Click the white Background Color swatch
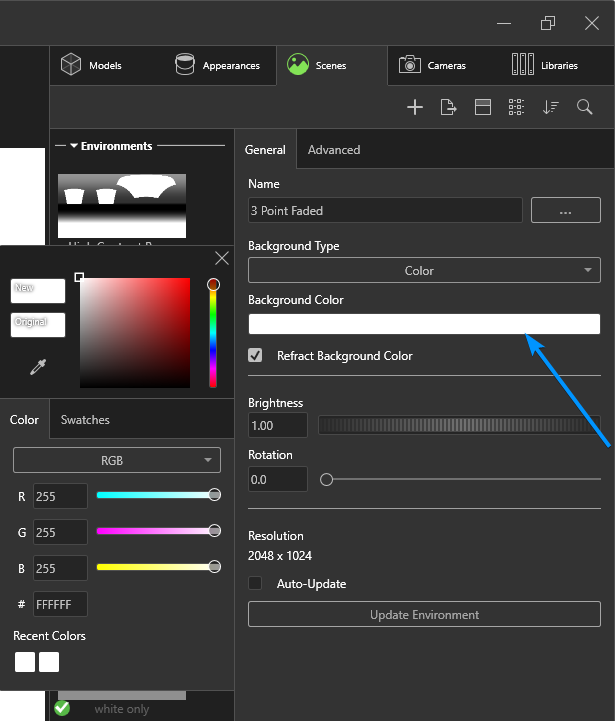Viewport: 615px width, 721px height. [424, 324]
